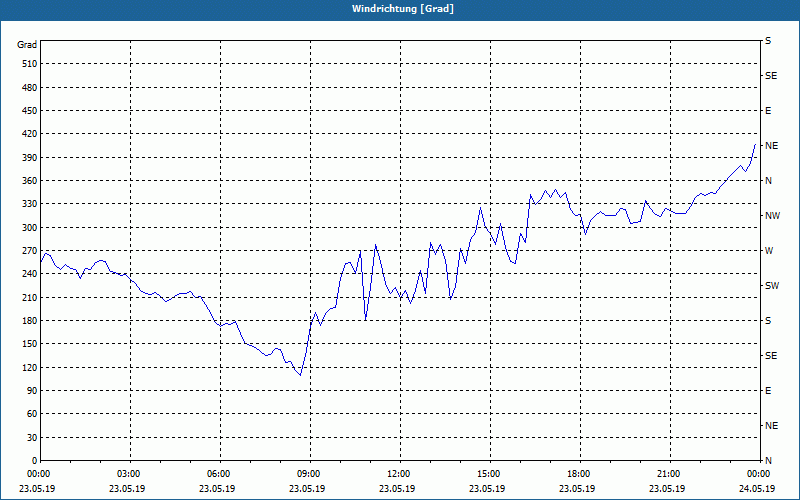The height and width of the screenshot is (500, 800).
Task: Select the 150 value on left axis
Action: coord(30,344)
